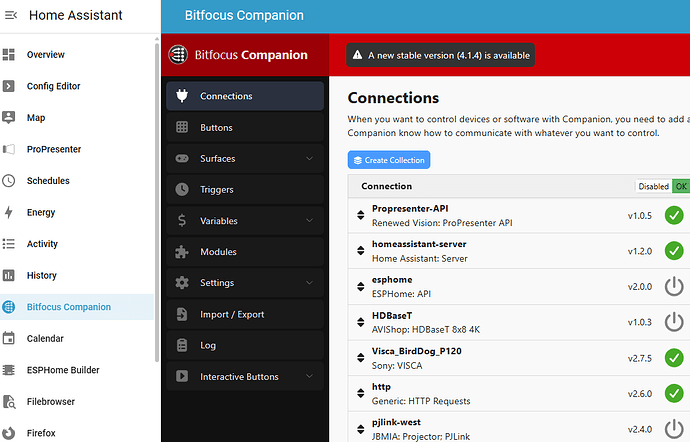The width and height of the screenshot is (690, 442).
Task: Click the Calendar icon
Action: (9, 338)
